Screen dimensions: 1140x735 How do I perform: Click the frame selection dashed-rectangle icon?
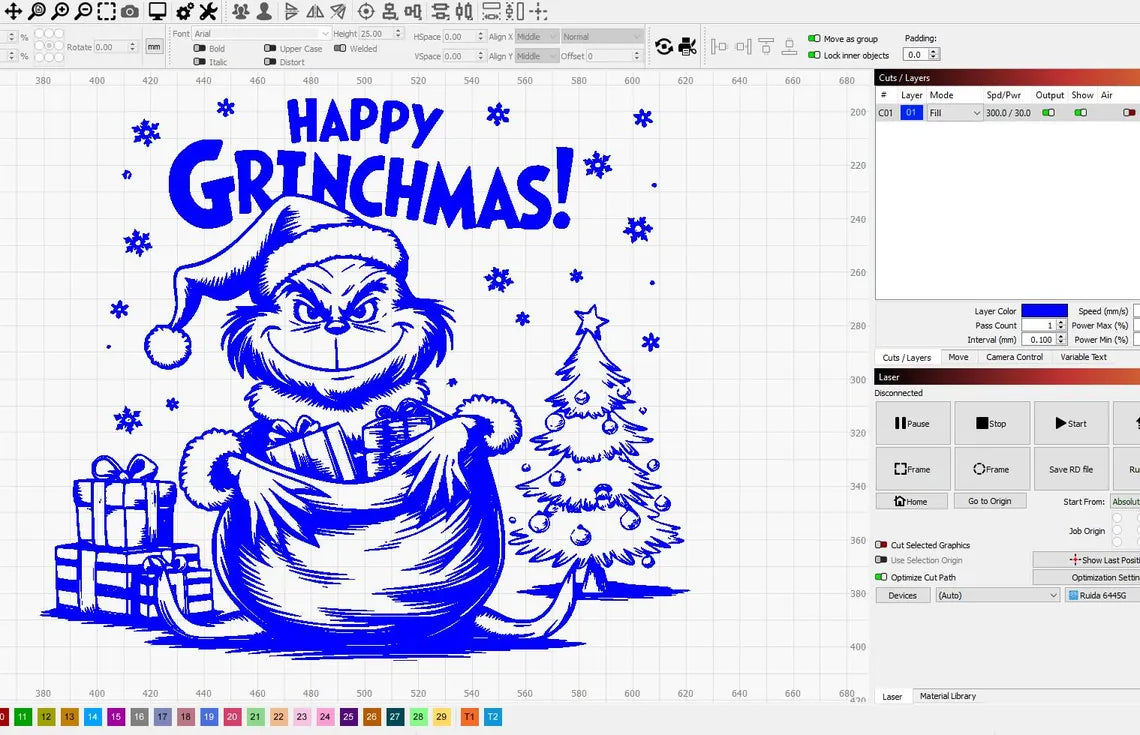coord(106,12)
